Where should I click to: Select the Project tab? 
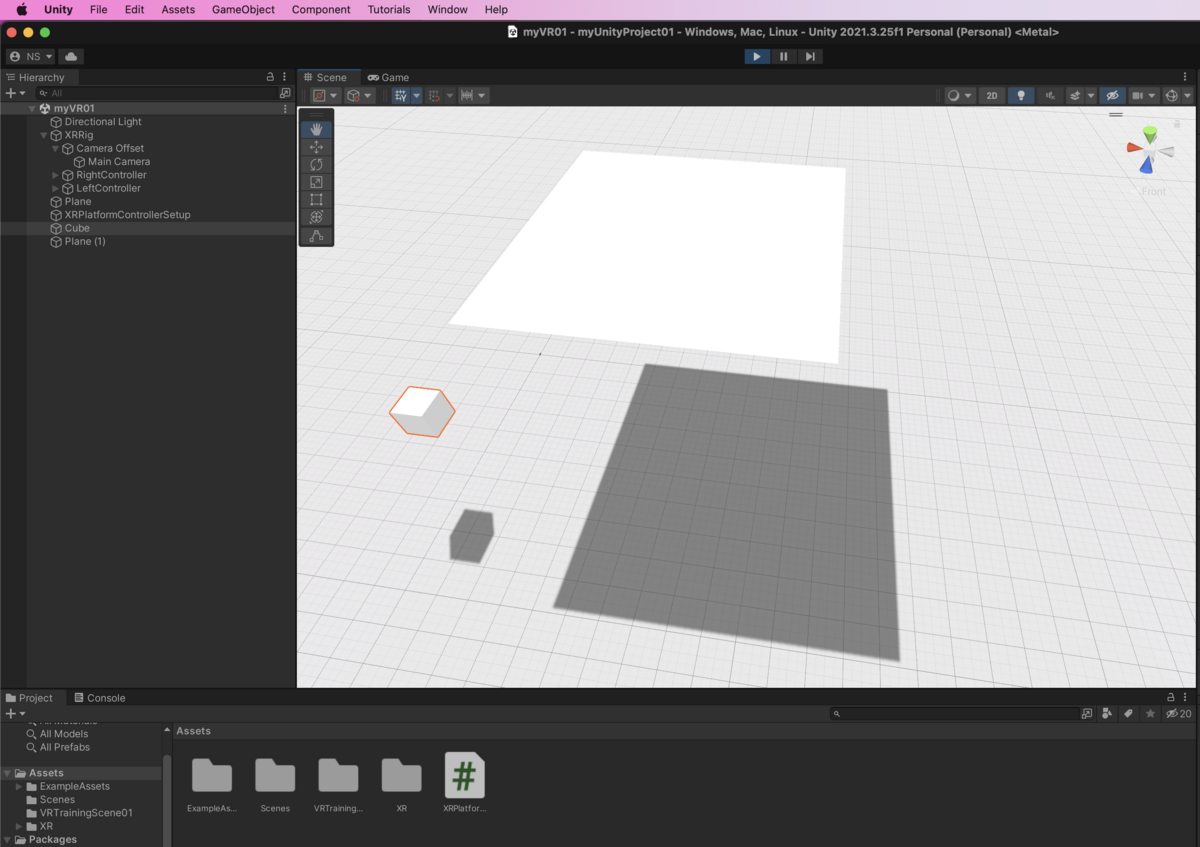[29, 698]
